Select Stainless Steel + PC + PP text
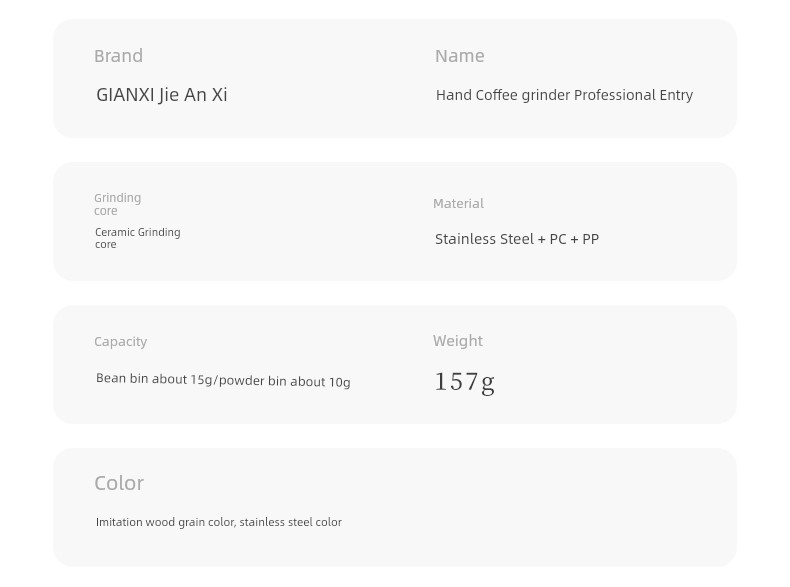The image size is (790, 587). pos(517,239)
